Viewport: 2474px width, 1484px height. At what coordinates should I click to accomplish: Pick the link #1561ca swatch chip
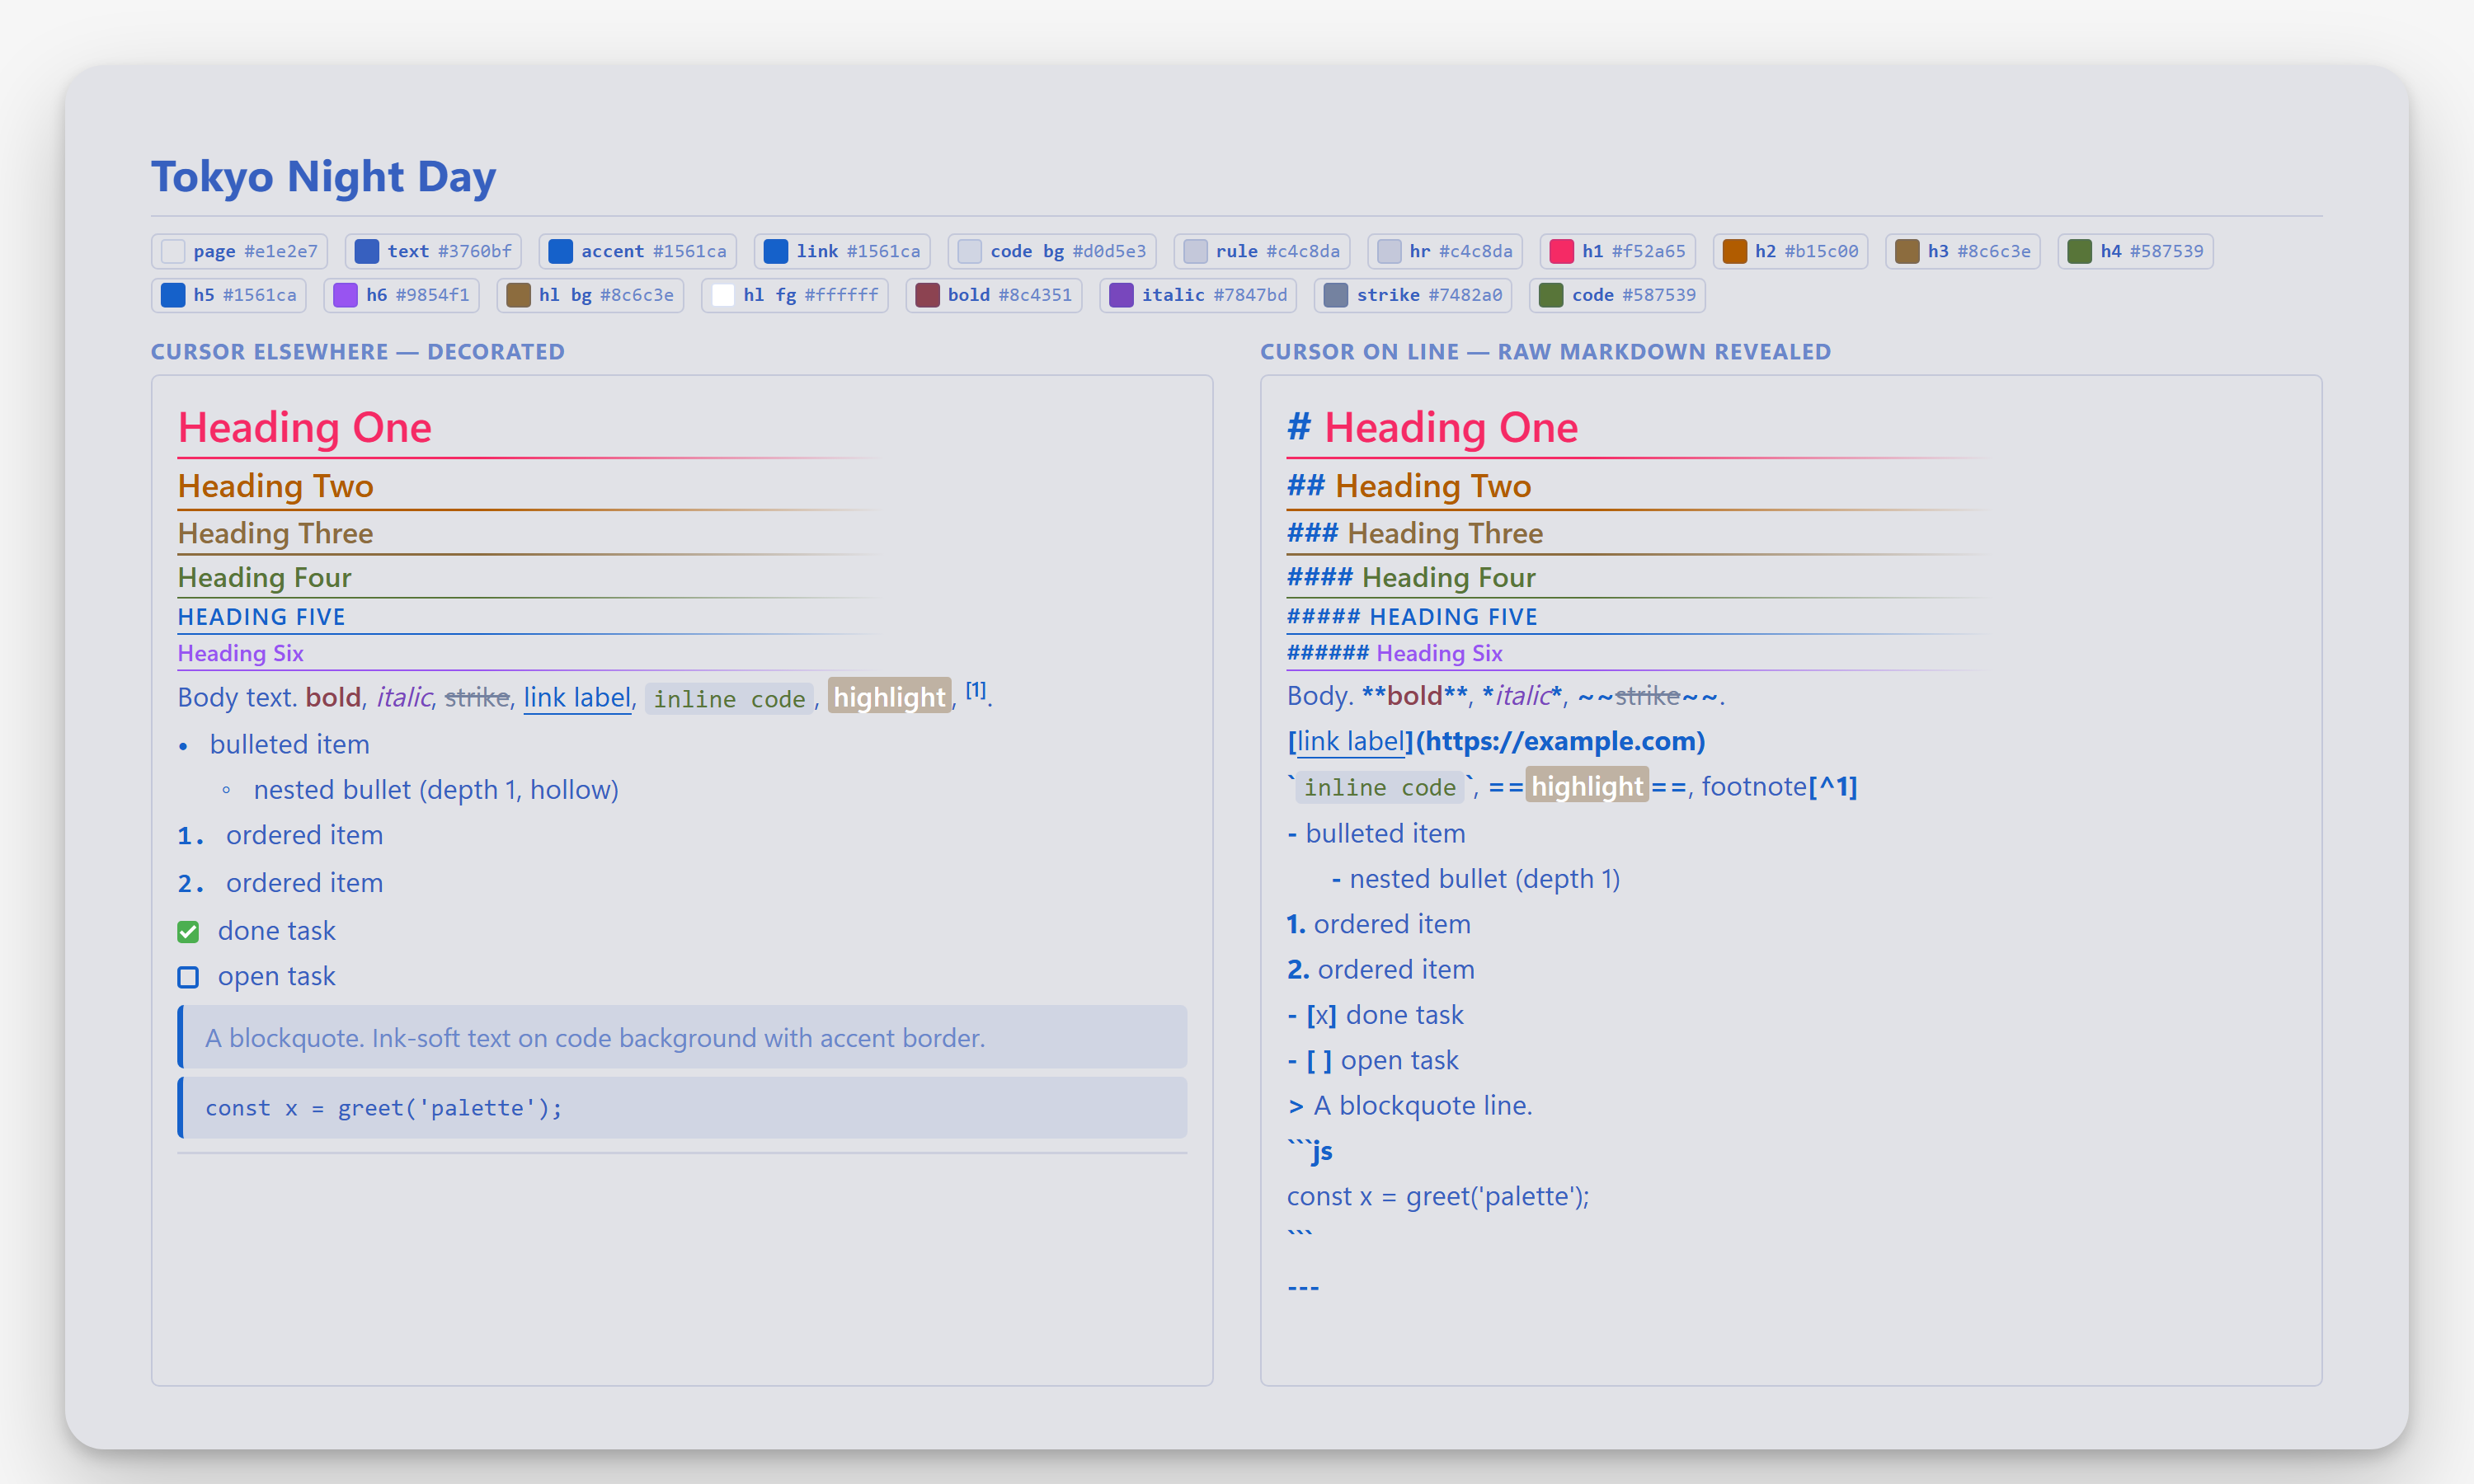[x=842, y=251]
